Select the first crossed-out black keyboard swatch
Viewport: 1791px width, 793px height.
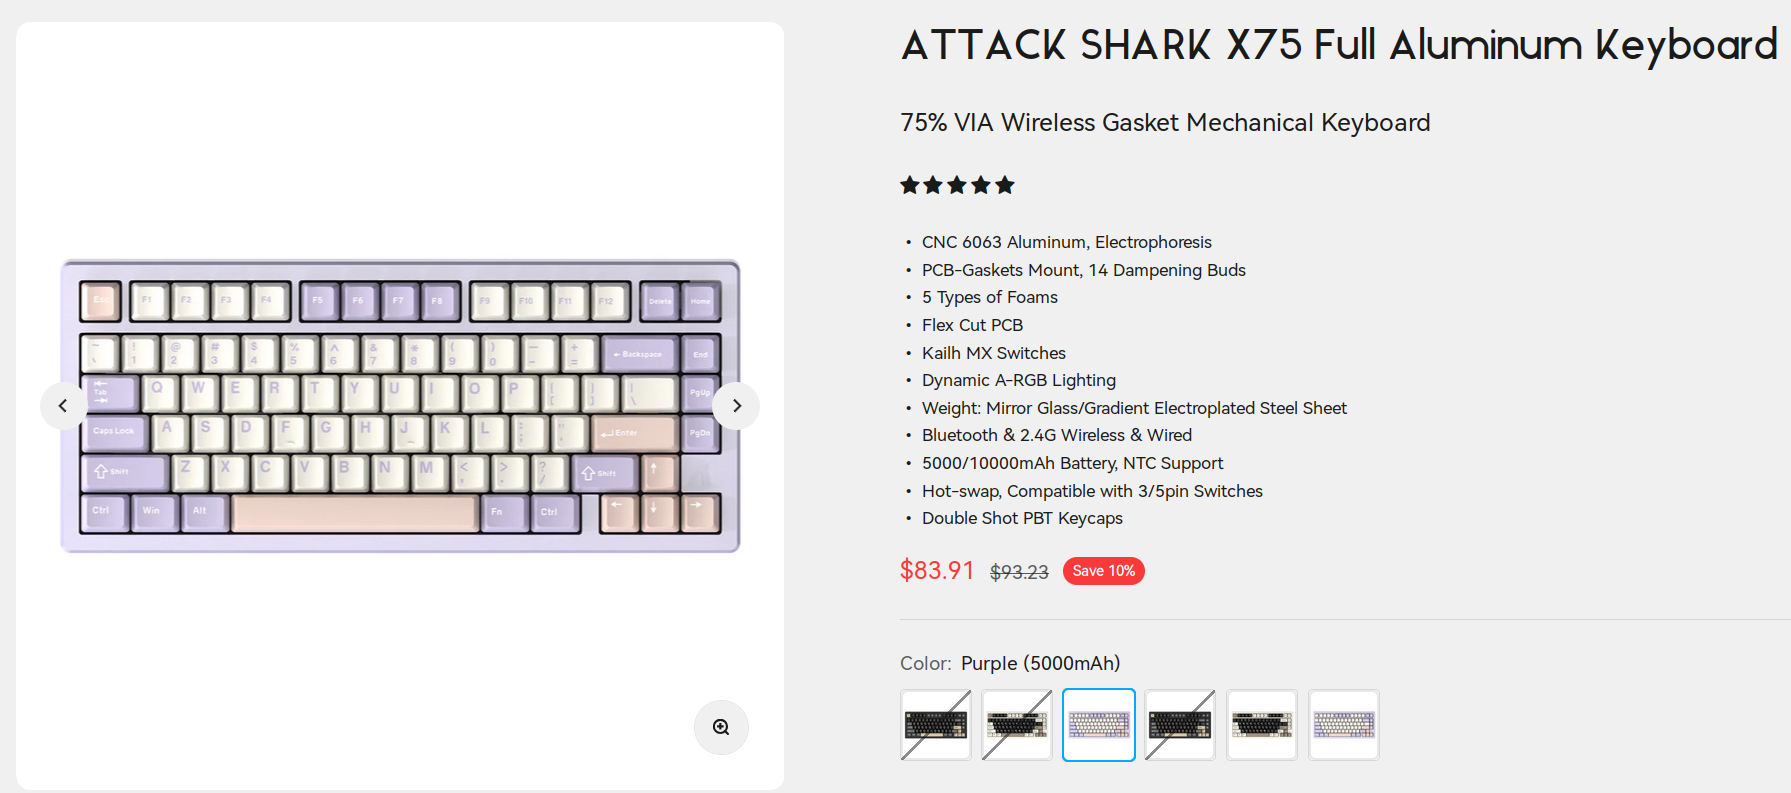click(936, 725)
